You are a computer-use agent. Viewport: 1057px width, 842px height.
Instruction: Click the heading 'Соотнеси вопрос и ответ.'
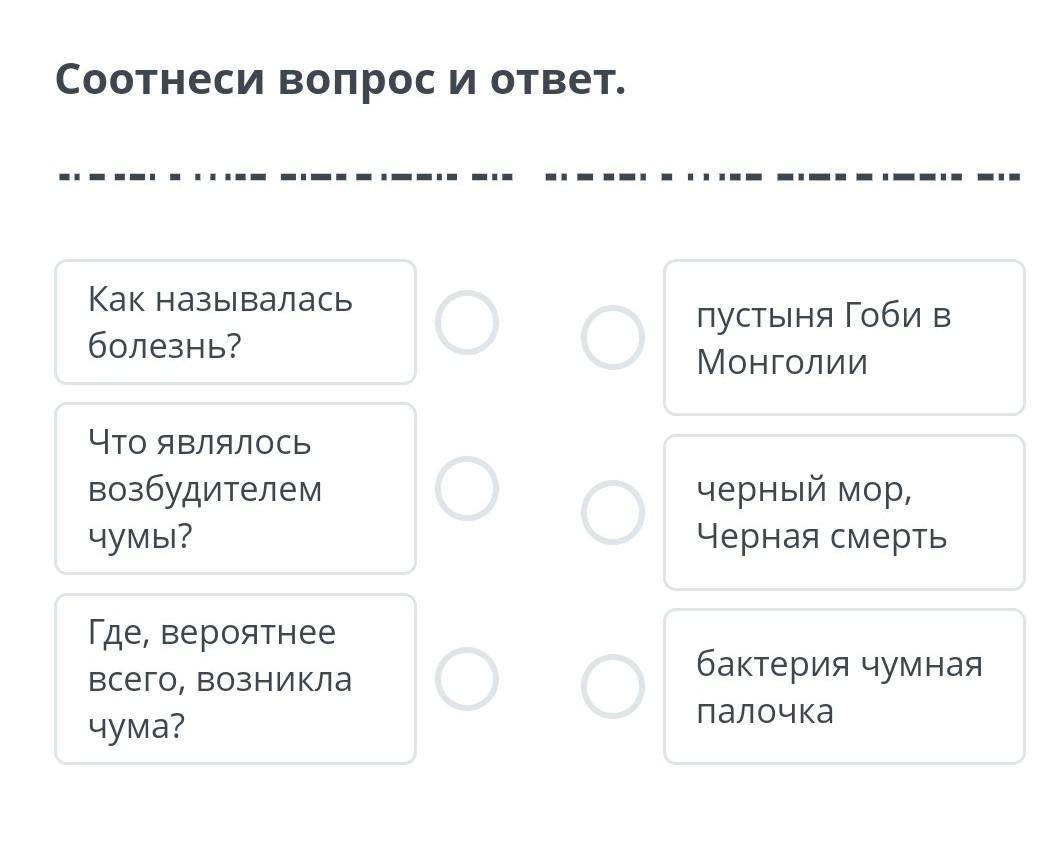(340, 79)
